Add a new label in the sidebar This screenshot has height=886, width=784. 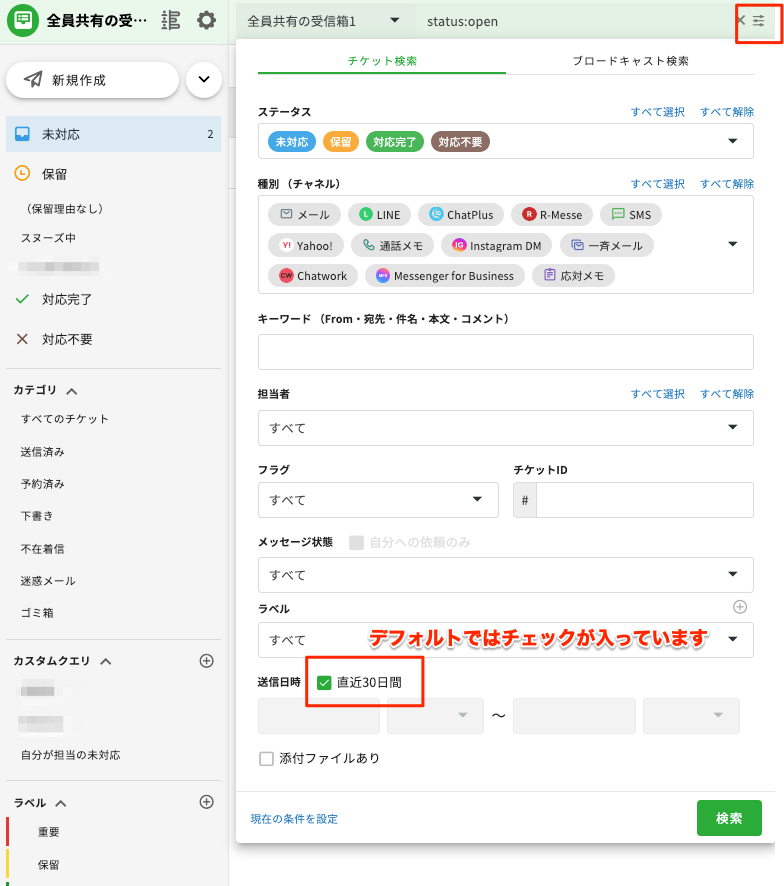pyautogui.click(x=207, y=802)
